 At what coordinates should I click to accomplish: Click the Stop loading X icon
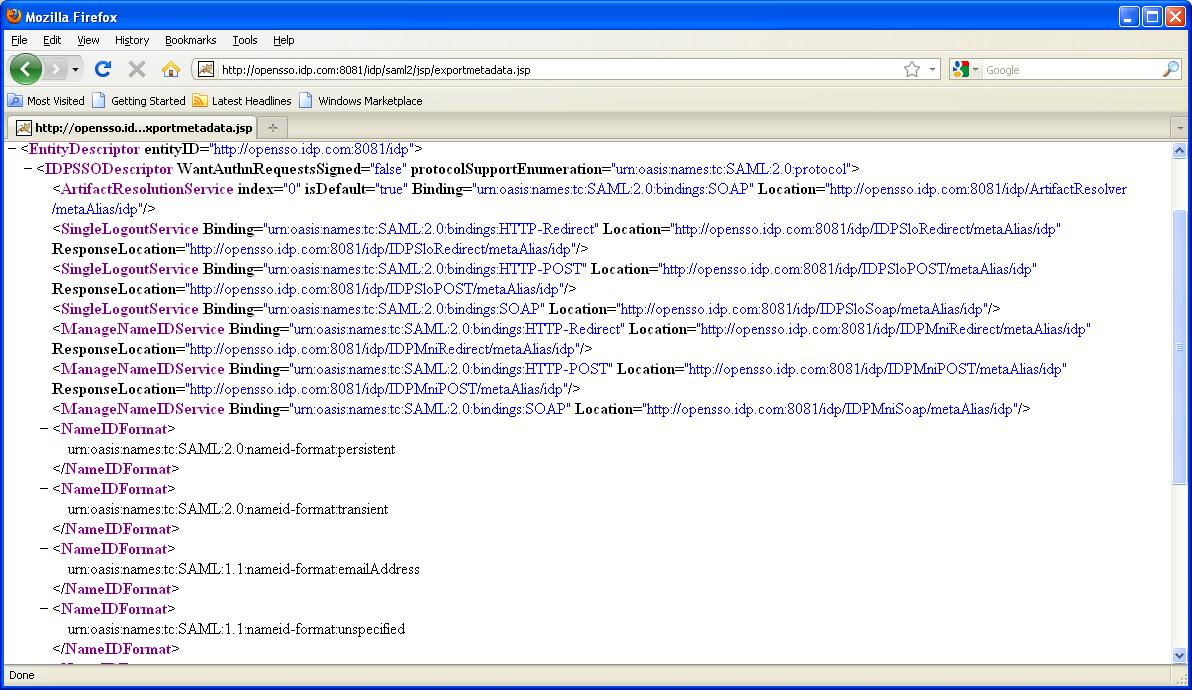pyautogui.click(x=137, y=69)
